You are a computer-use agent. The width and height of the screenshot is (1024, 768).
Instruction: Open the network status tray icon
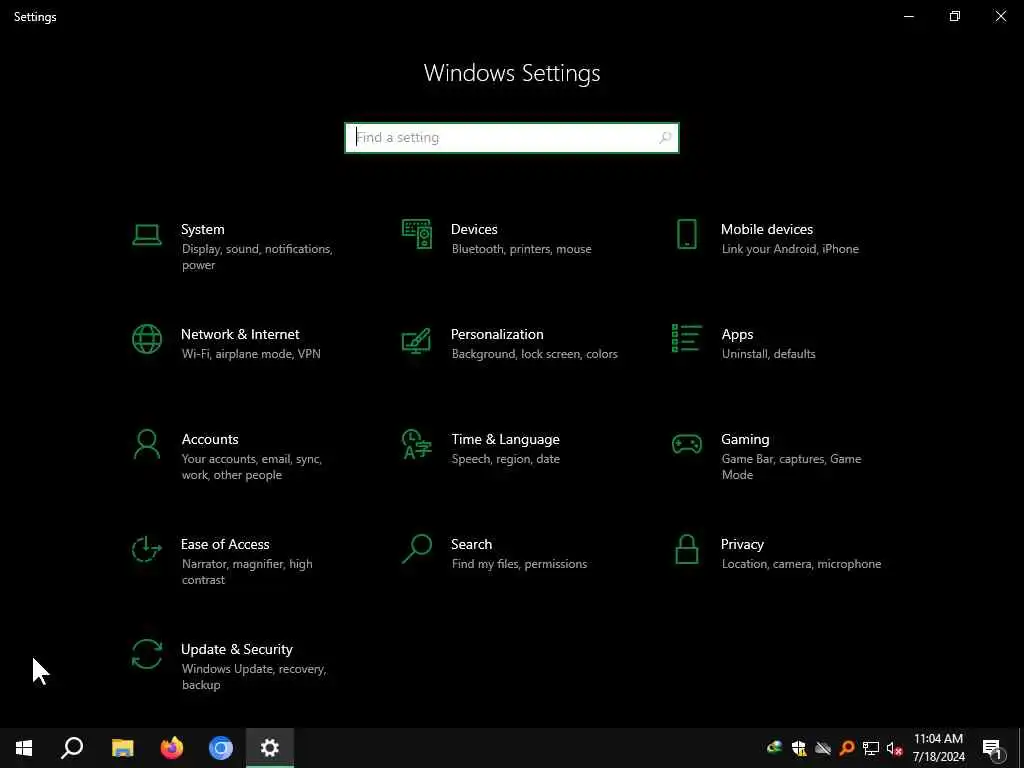point(871,748)
